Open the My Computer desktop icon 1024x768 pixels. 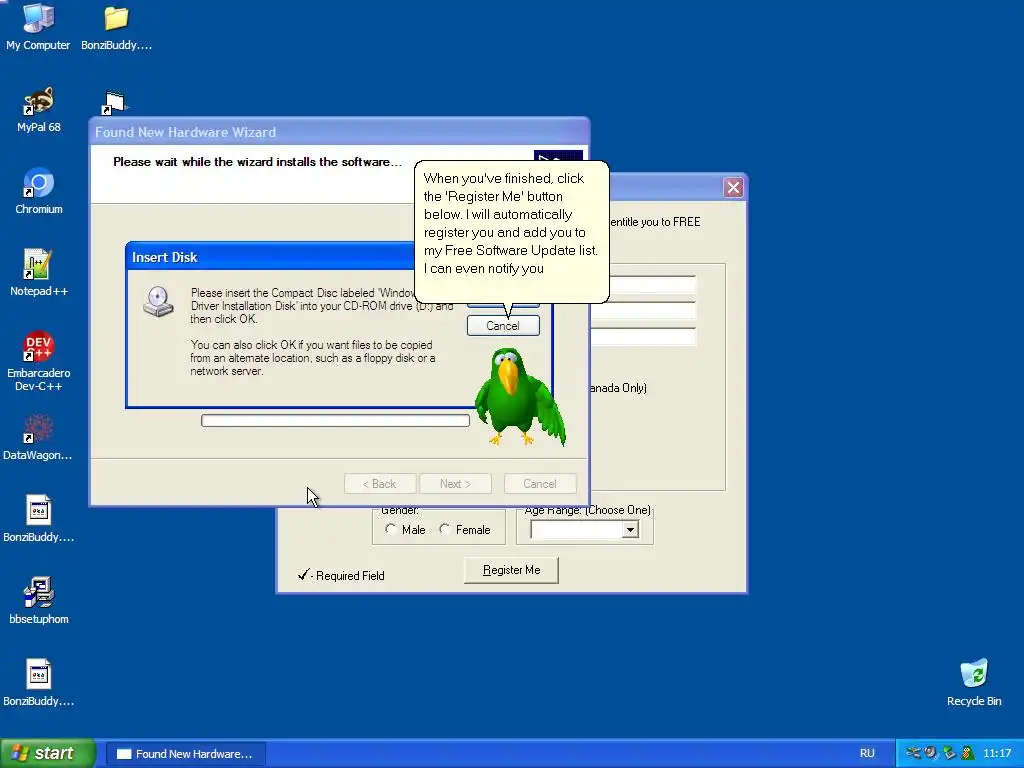(x=38, y=26)
